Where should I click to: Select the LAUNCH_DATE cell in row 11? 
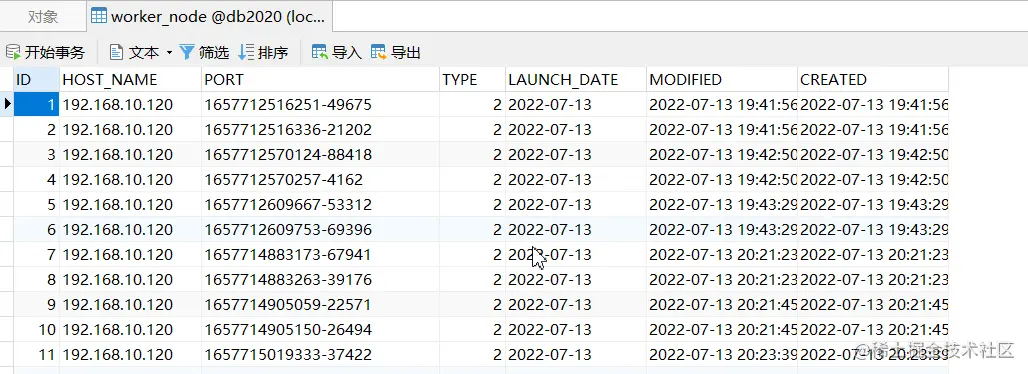click(576, 354)
